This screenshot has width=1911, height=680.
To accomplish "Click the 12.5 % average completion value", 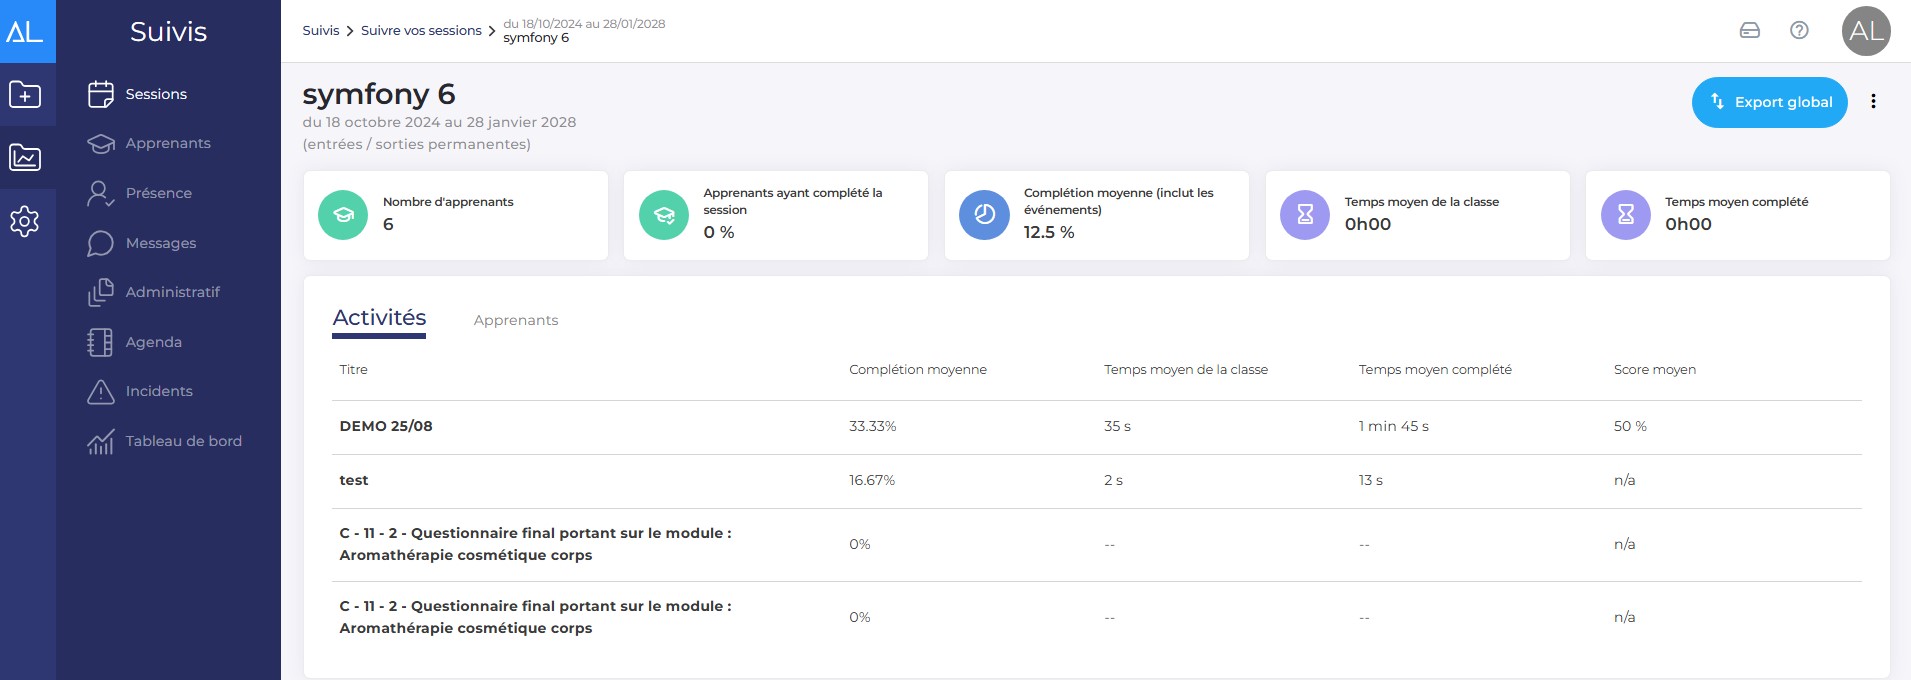I will (x=1049, y=232).
